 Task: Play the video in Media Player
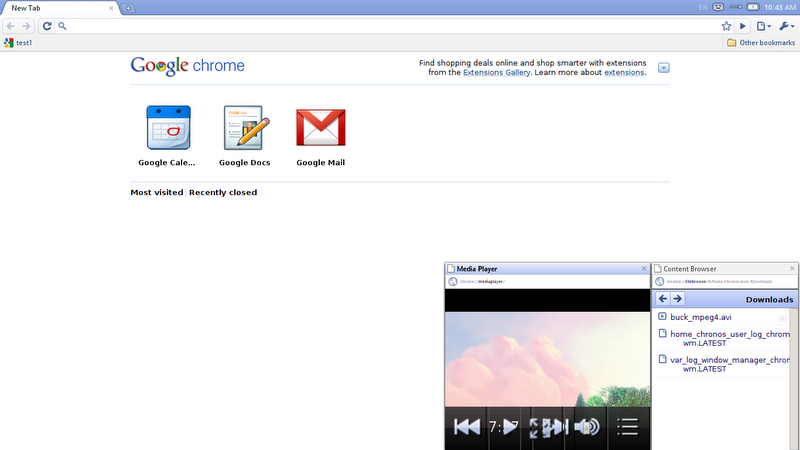(x=510, y=427)
